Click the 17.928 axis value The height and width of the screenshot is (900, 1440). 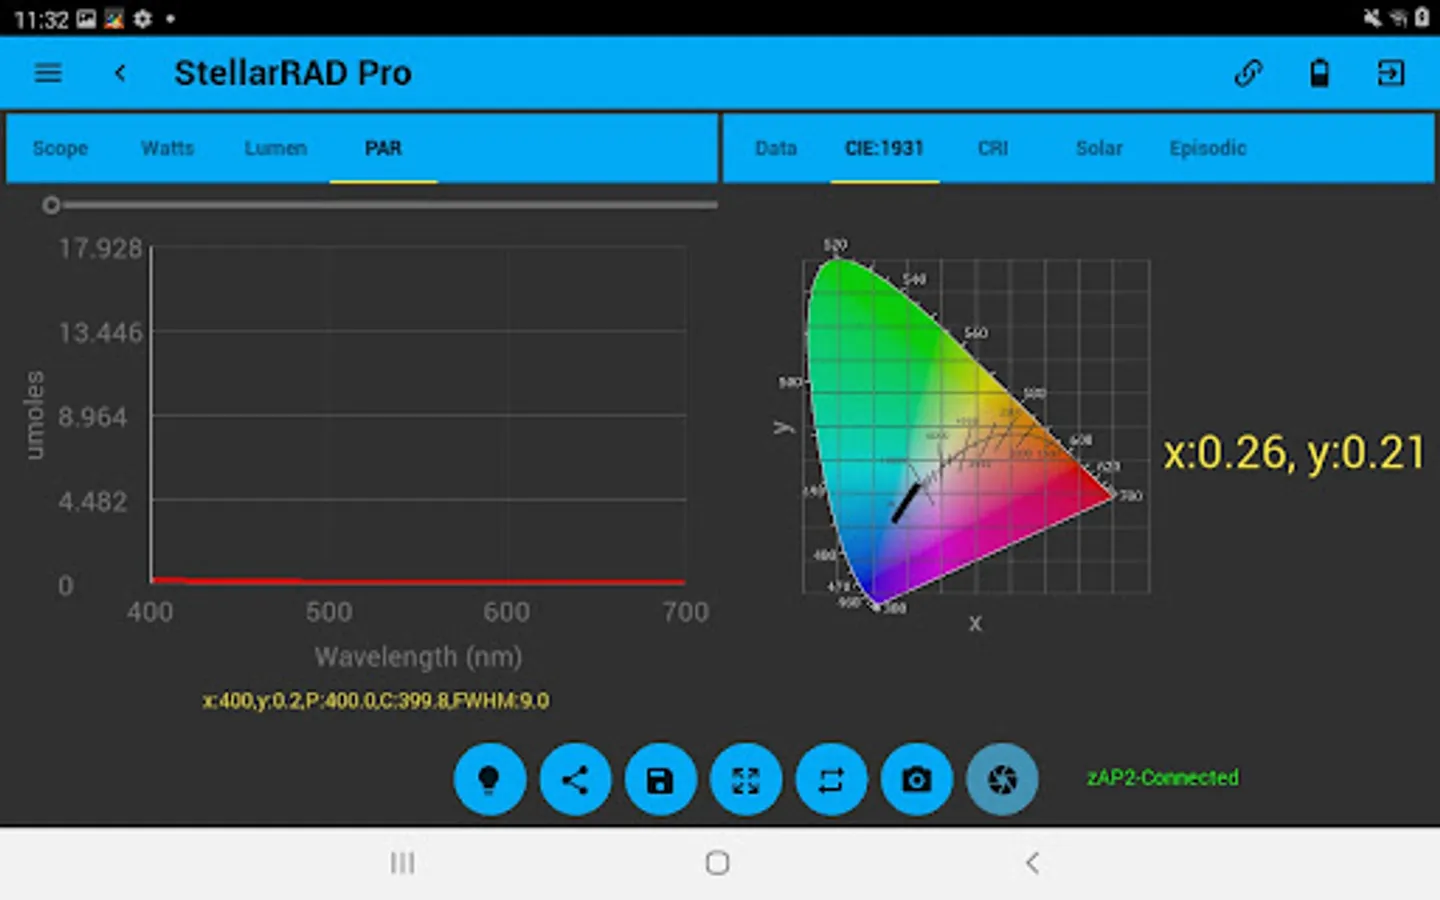coord(101,248)
